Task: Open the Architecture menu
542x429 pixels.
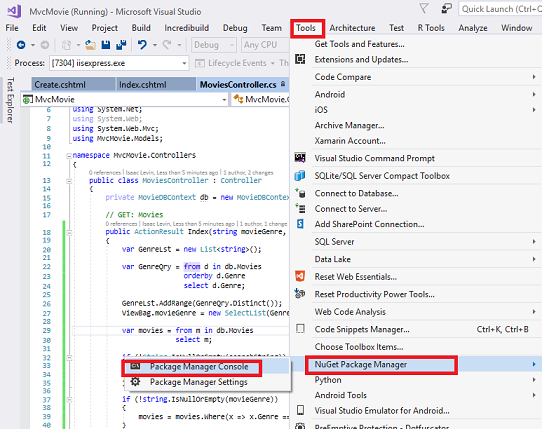Action: tap(352, 28)
